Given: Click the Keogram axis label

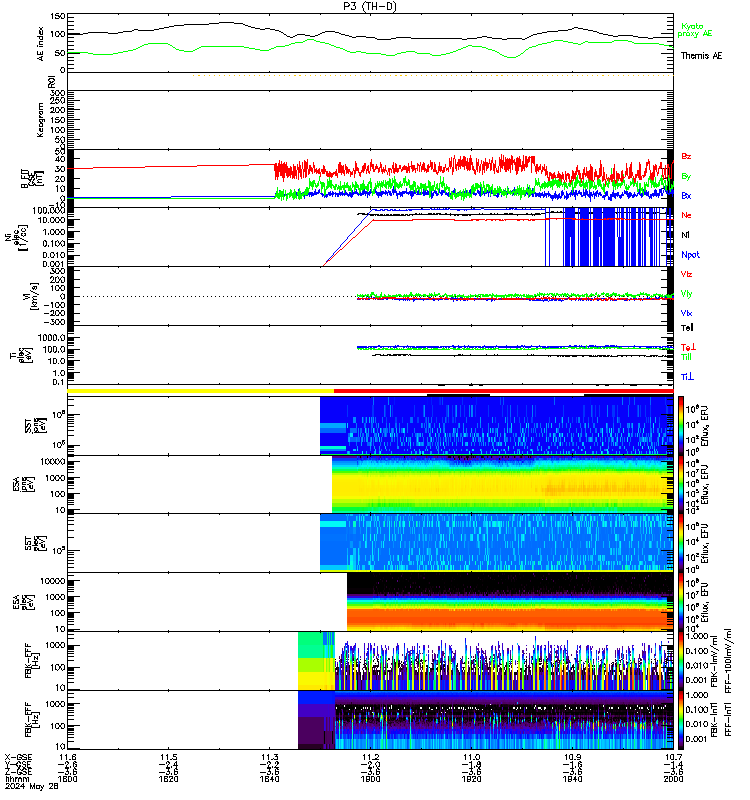Looking at the screenshot, I should 40,120.
